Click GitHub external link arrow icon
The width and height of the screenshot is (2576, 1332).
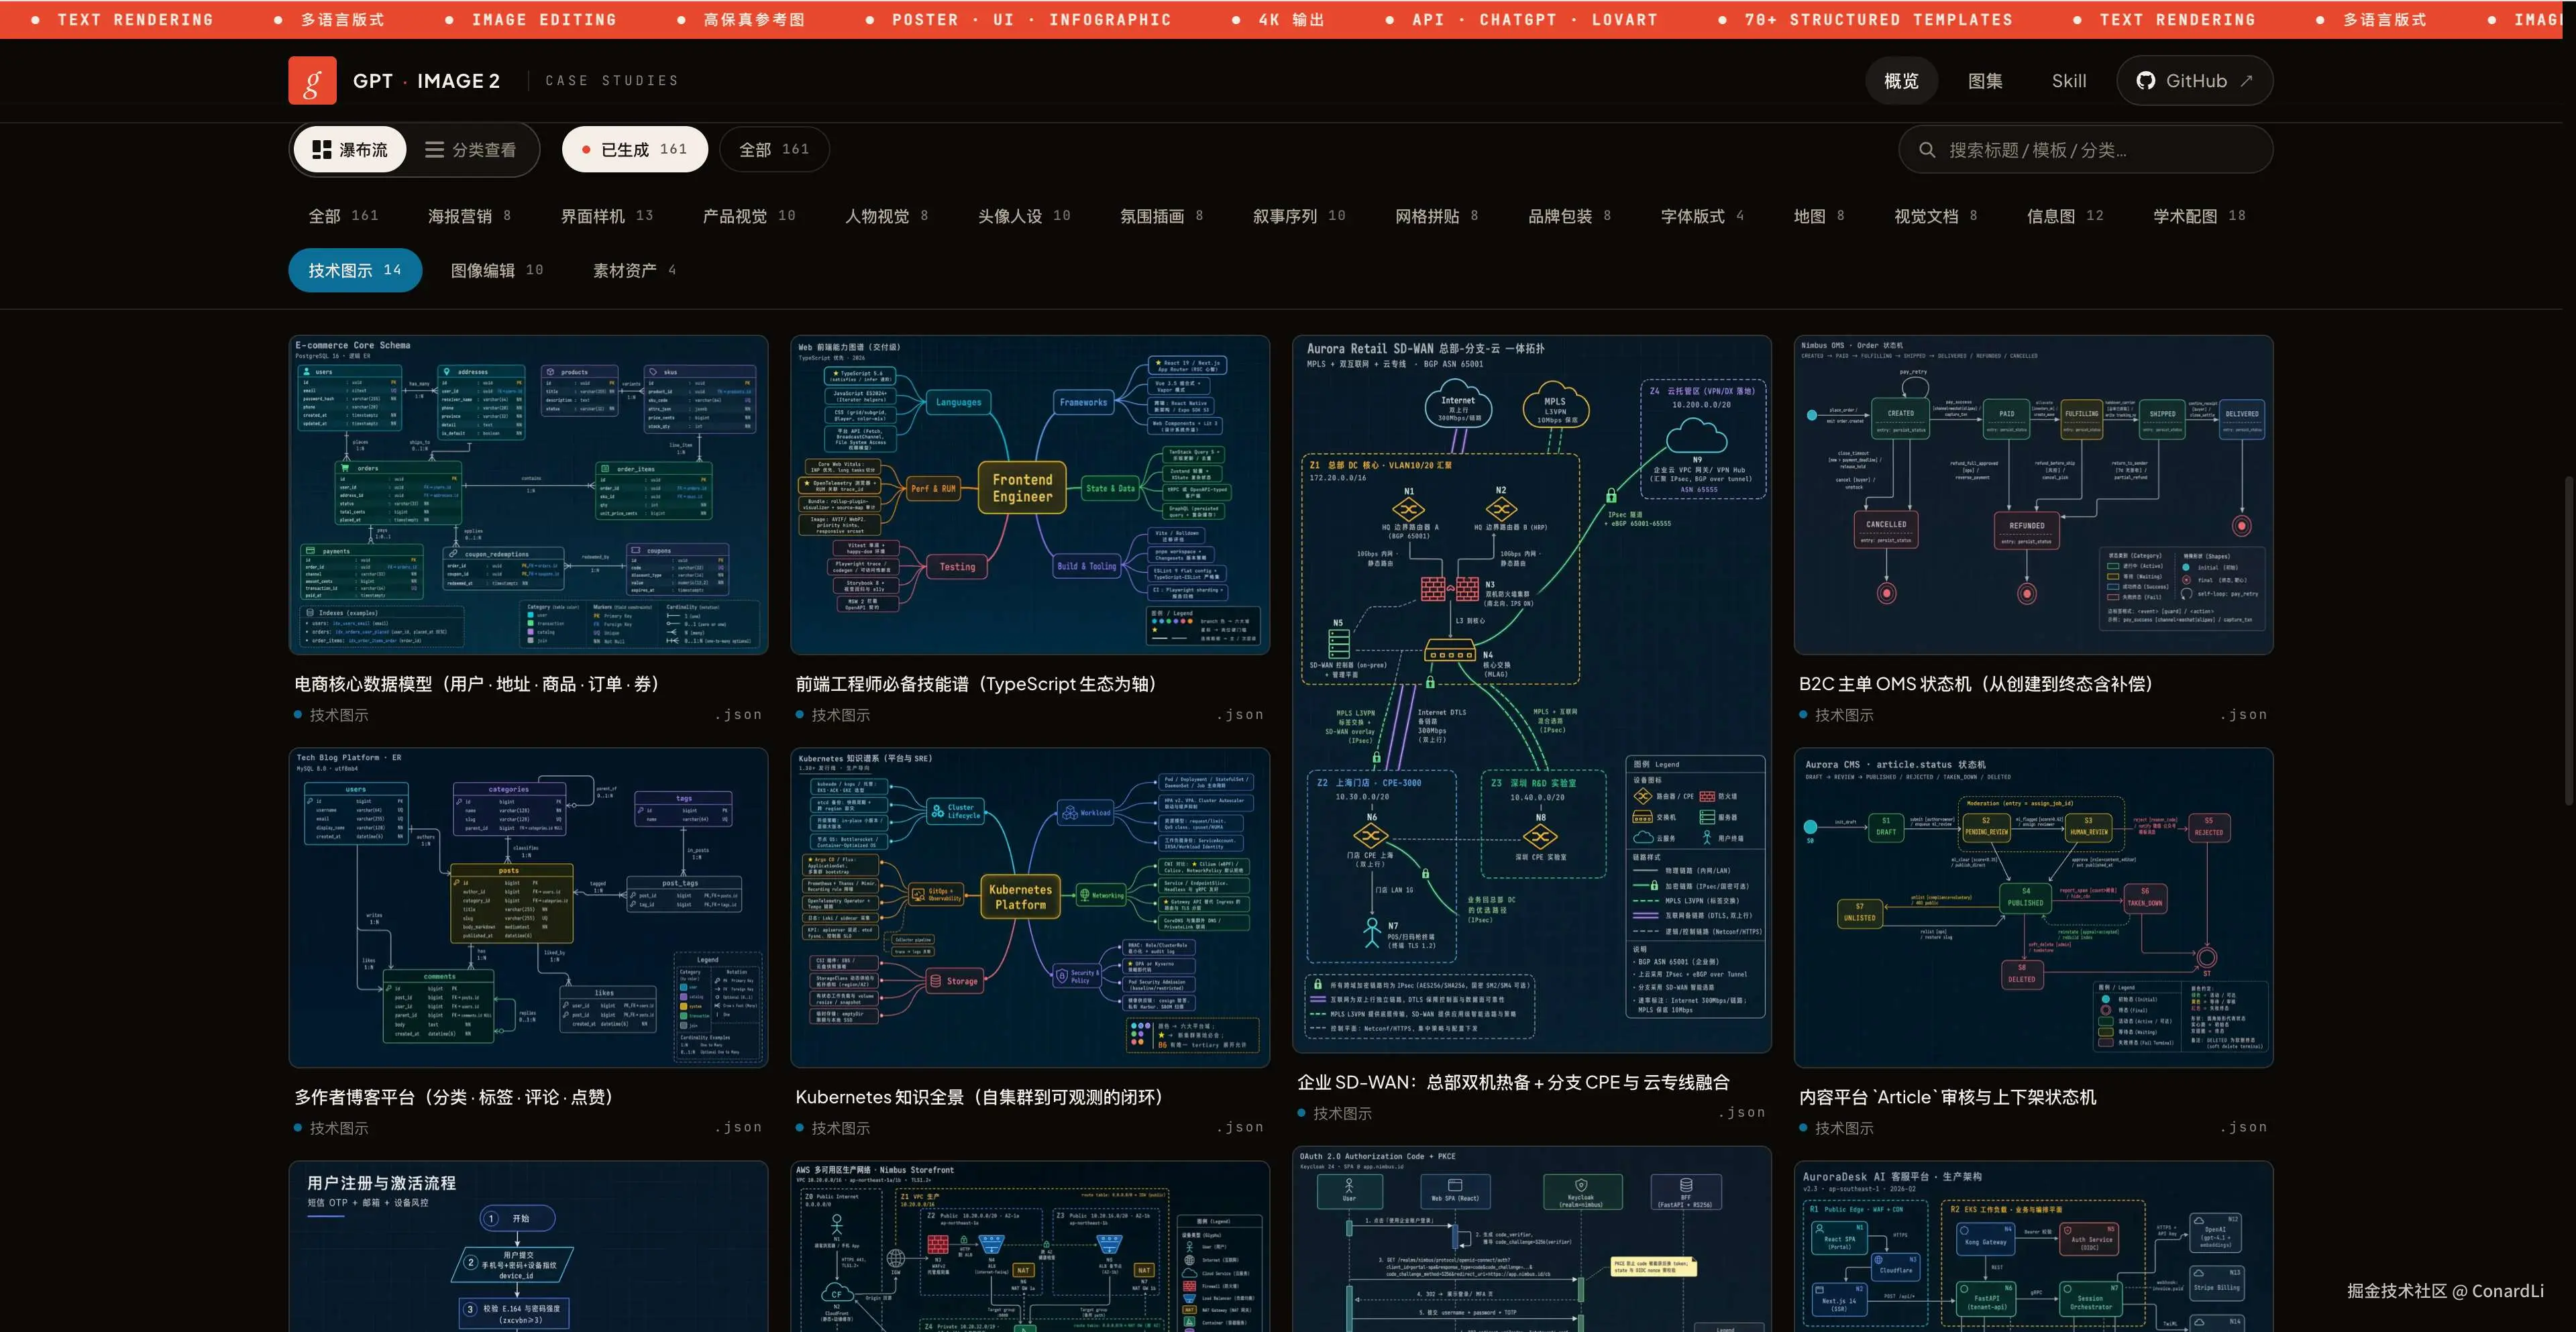tap(2247, 81)
